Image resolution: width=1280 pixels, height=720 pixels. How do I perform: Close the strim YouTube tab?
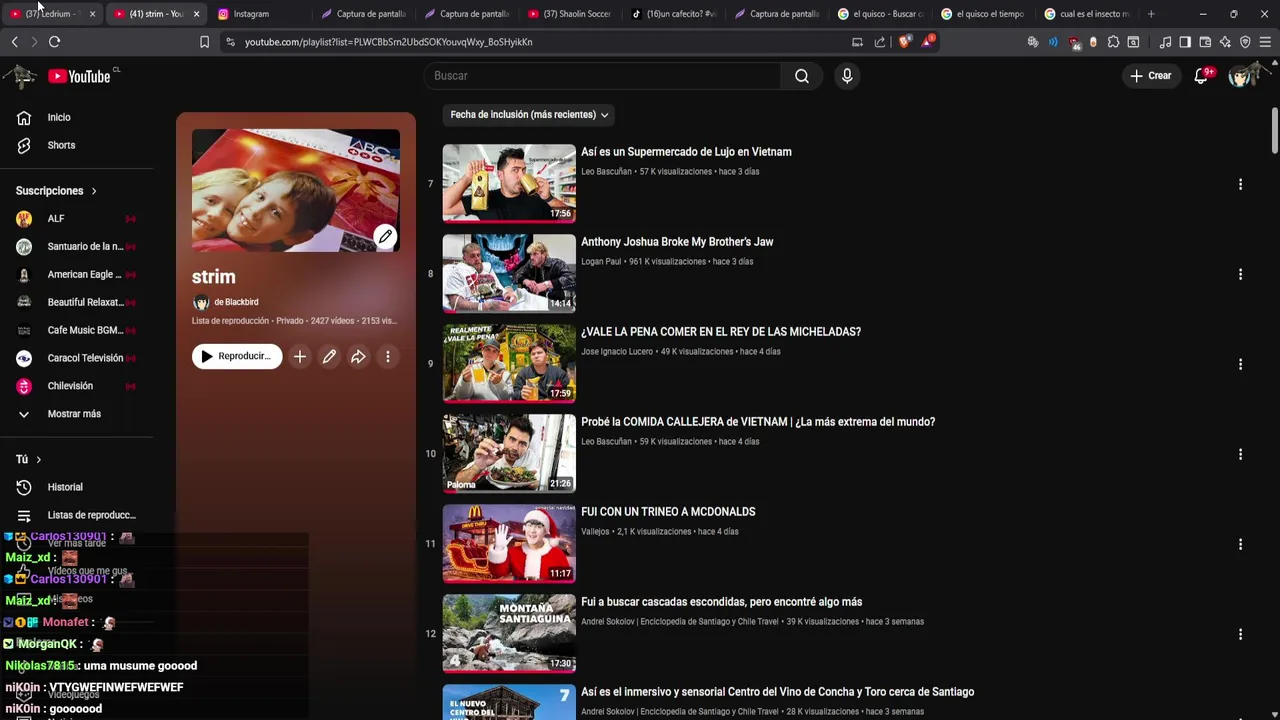[196, 14]
